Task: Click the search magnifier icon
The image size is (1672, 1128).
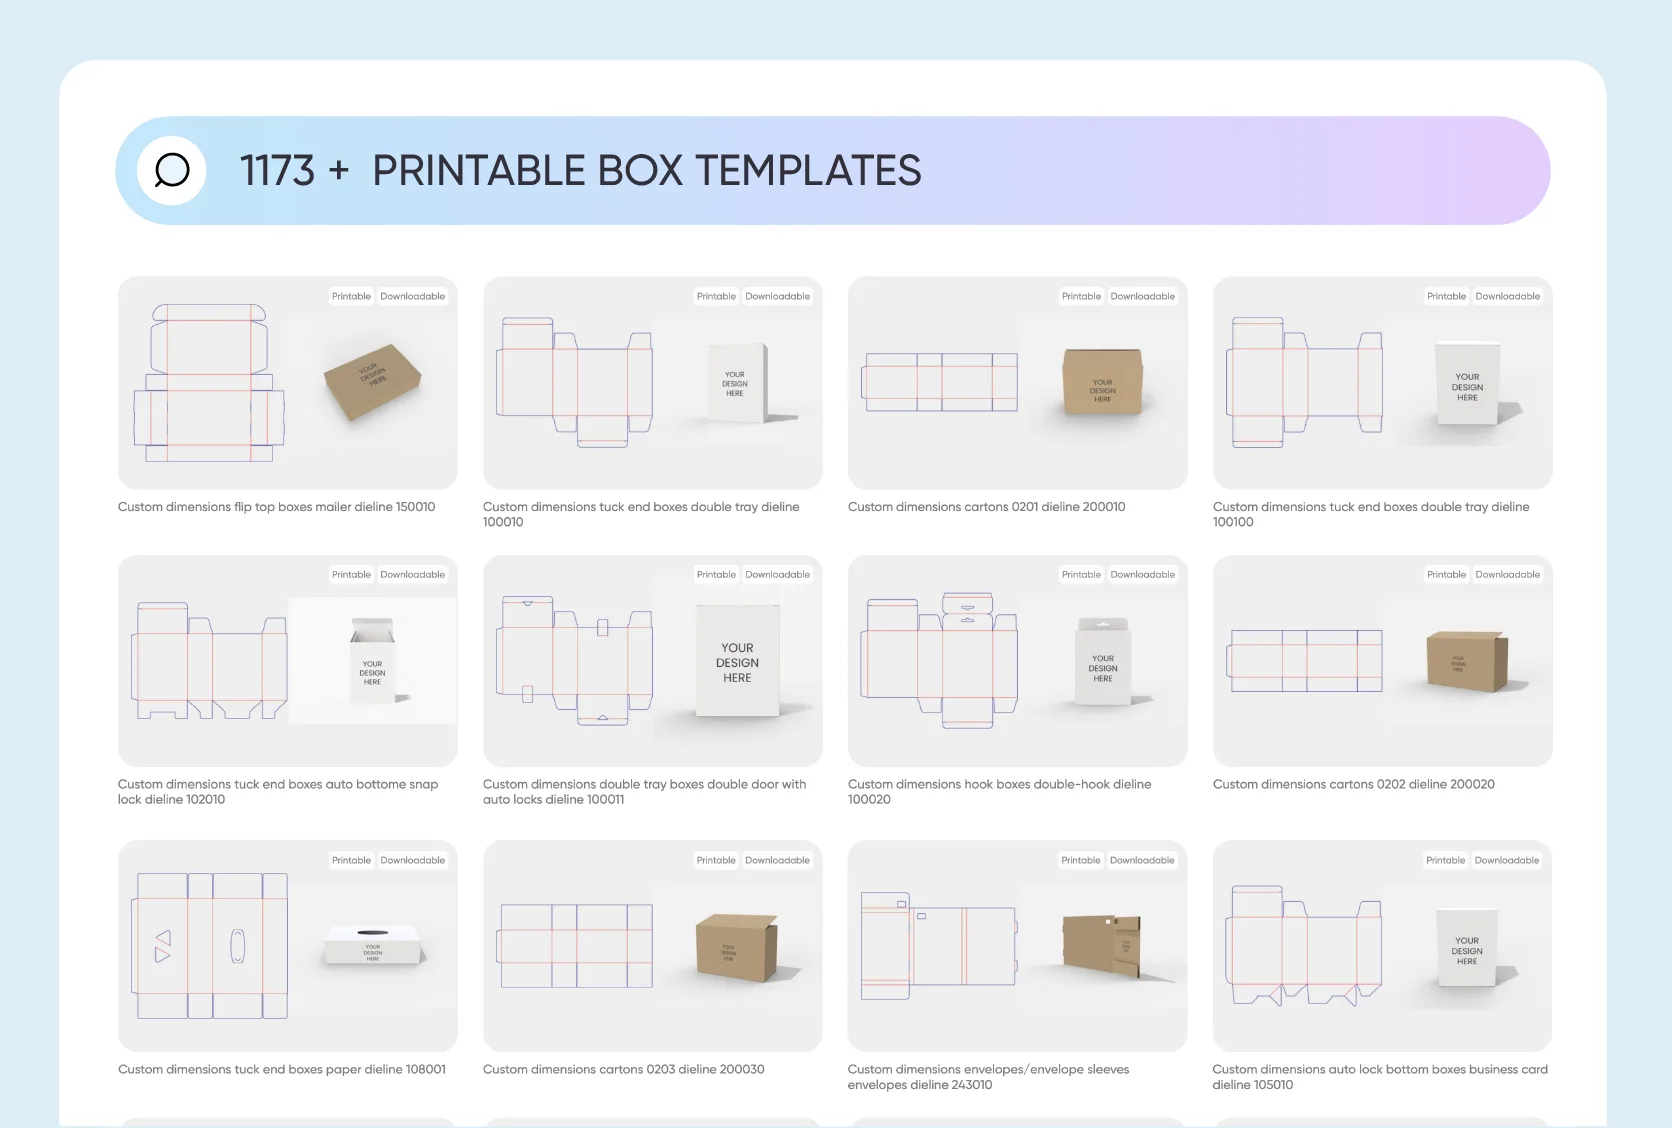Action: point(172,171)
